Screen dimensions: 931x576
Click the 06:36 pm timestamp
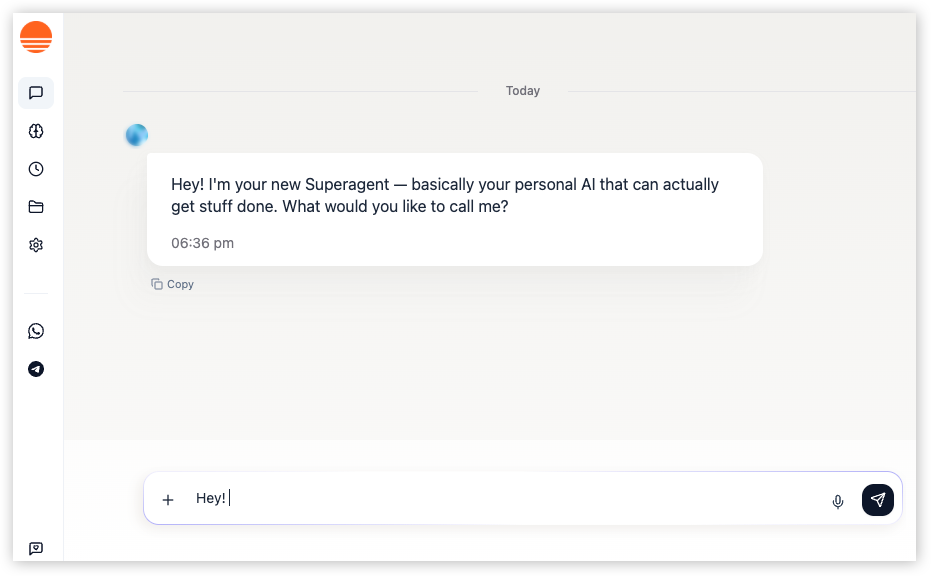(202, 242)
